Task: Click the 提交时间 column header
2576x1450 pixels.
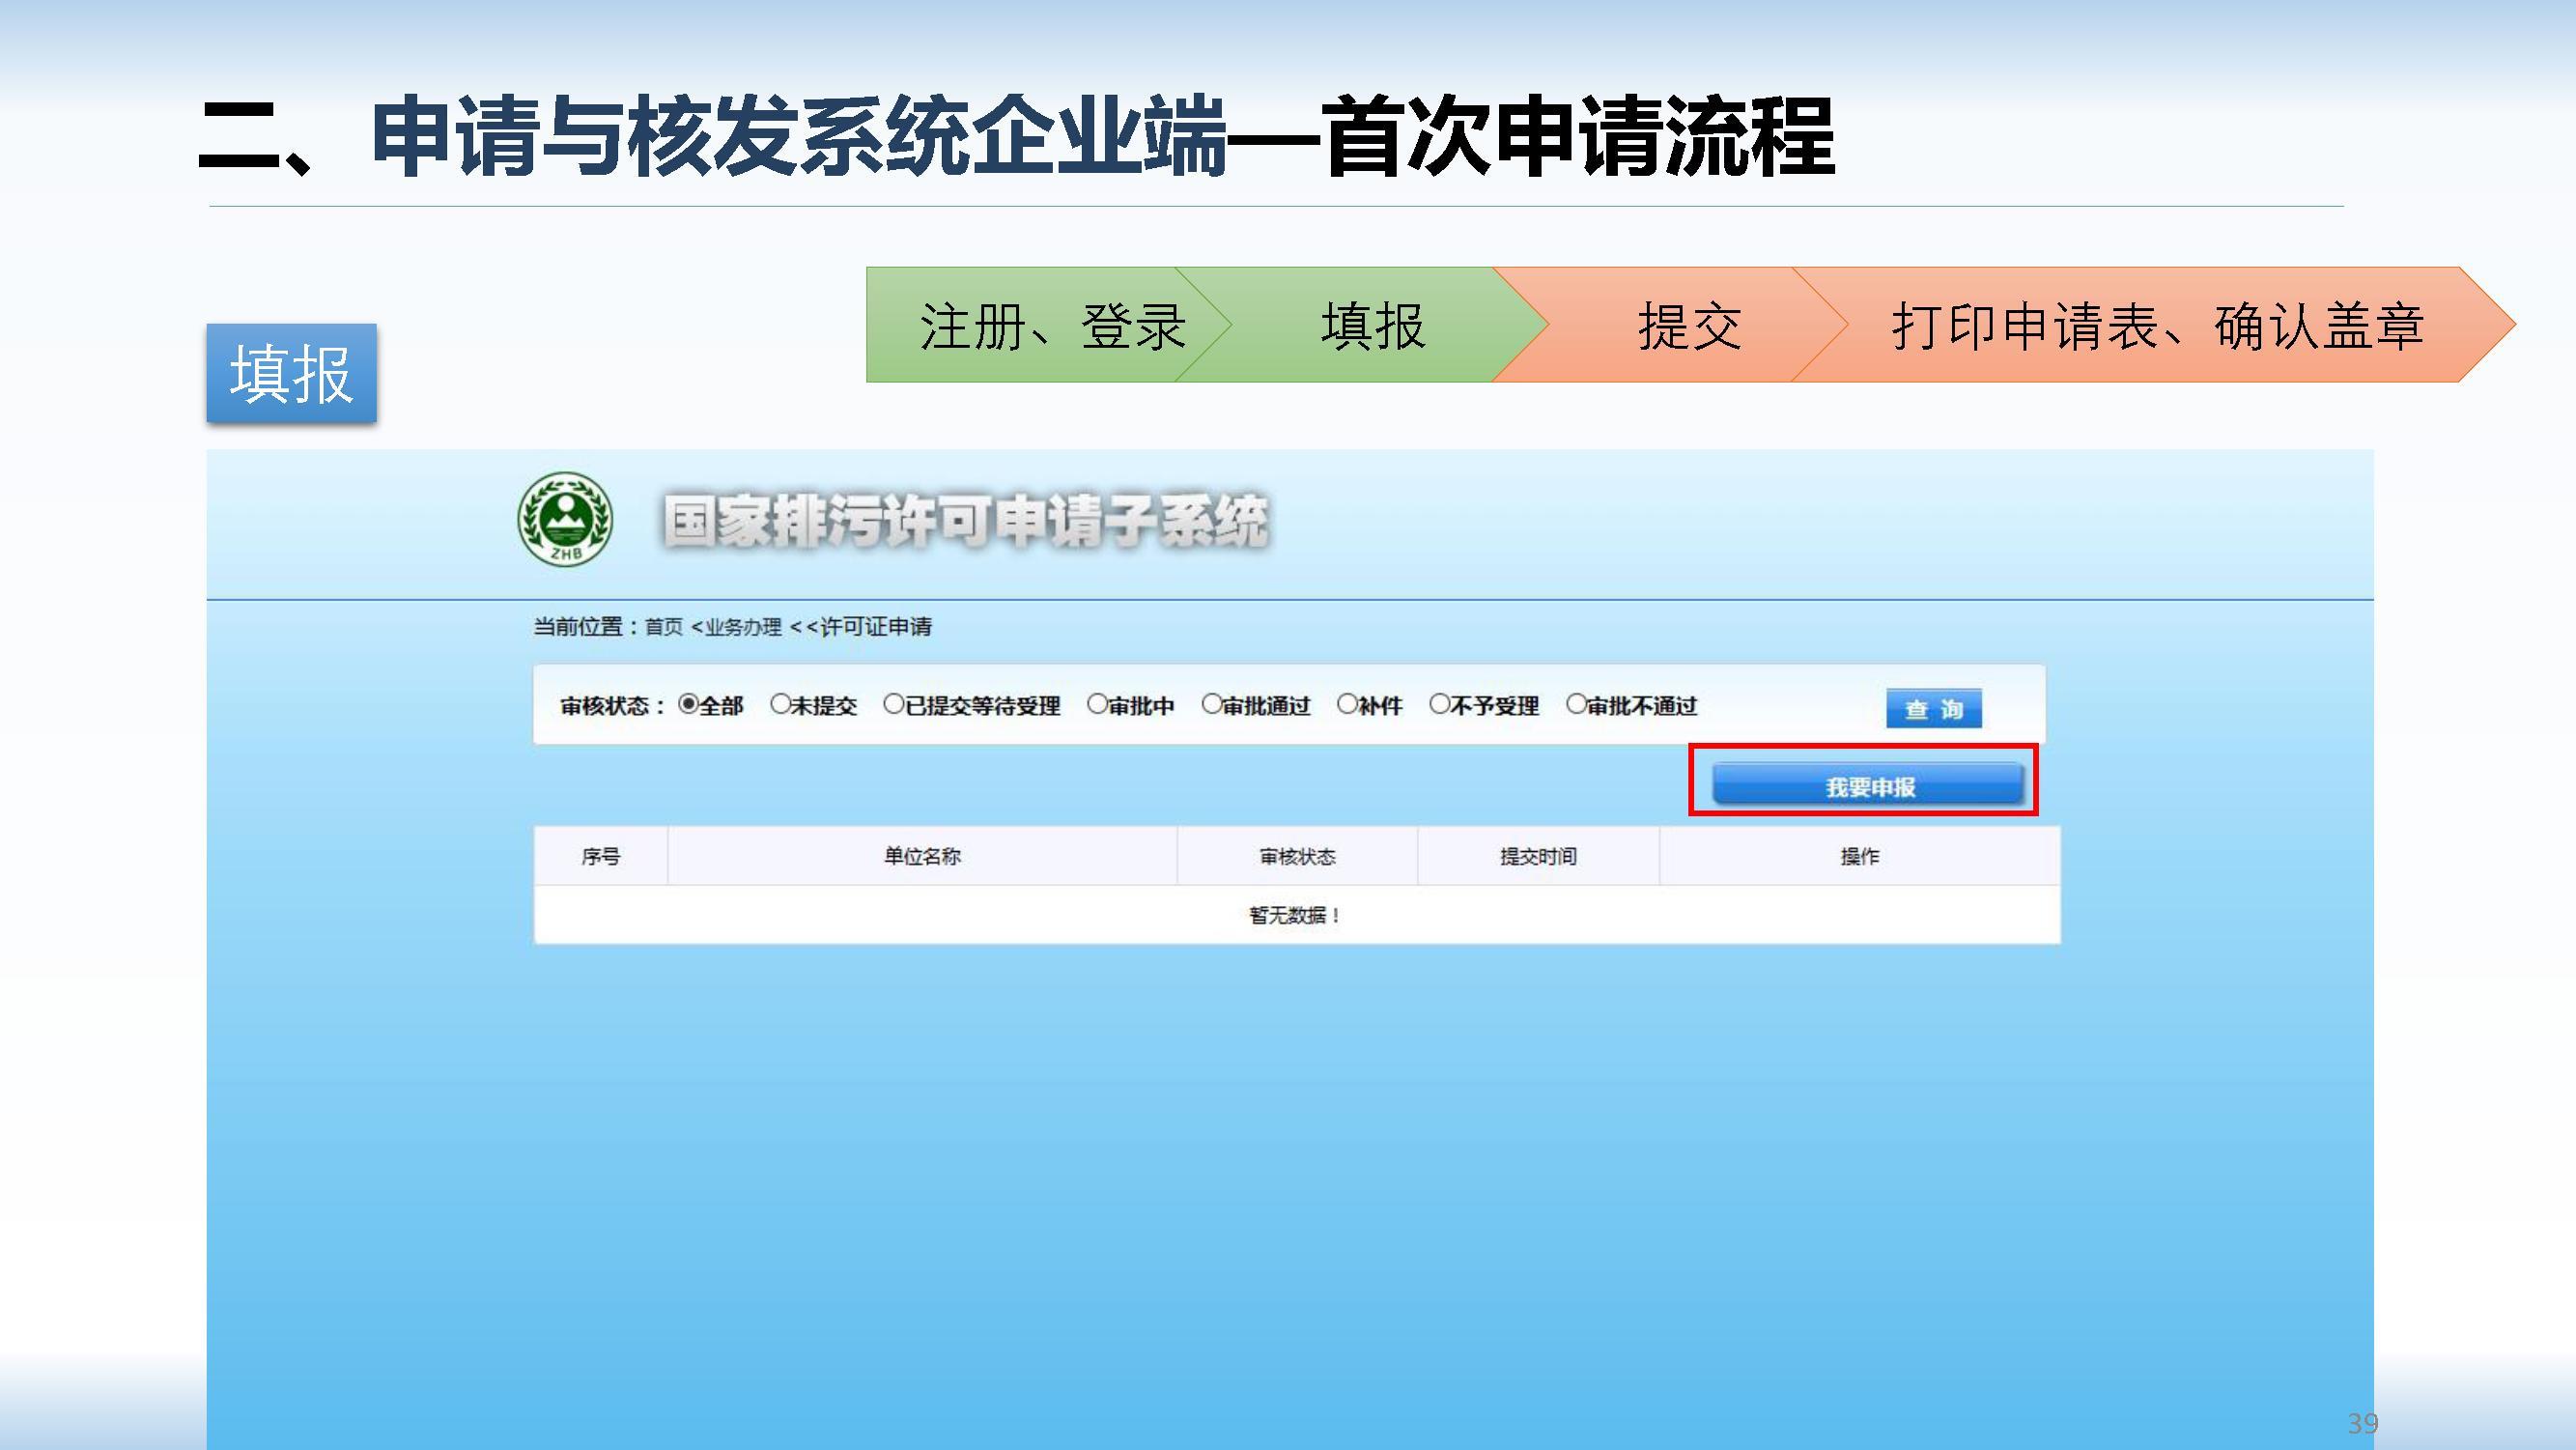Action: (x=1538, y=856)
